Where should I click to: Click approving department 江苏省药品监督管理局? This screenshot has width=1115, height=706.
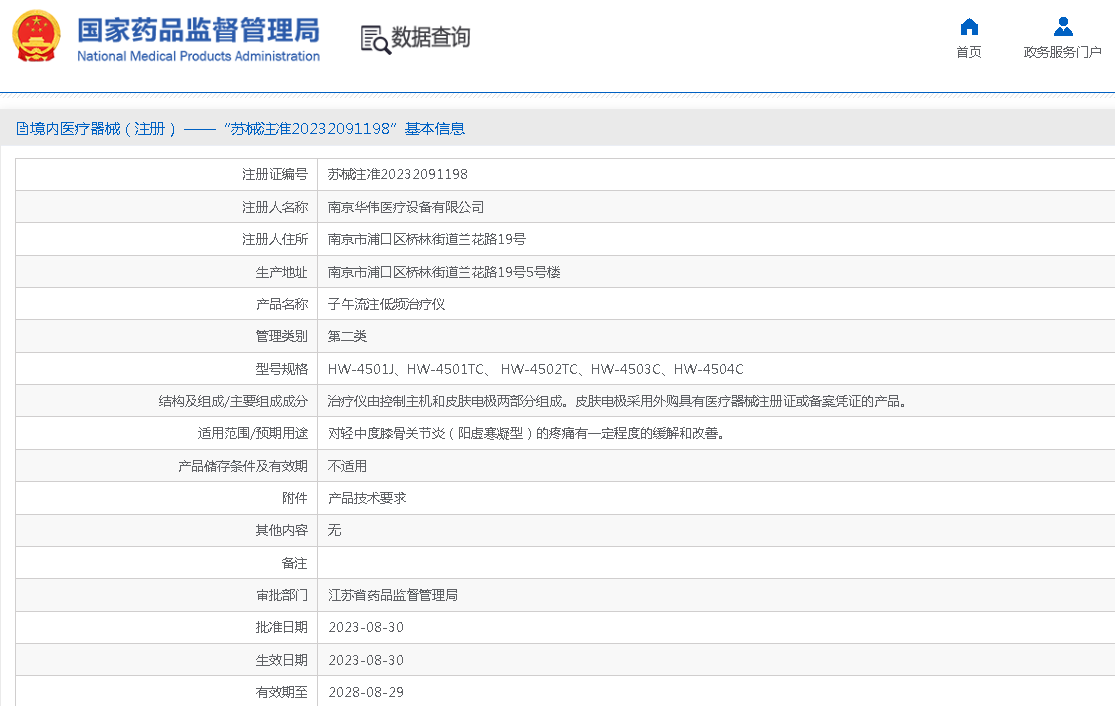coord(393,595)
